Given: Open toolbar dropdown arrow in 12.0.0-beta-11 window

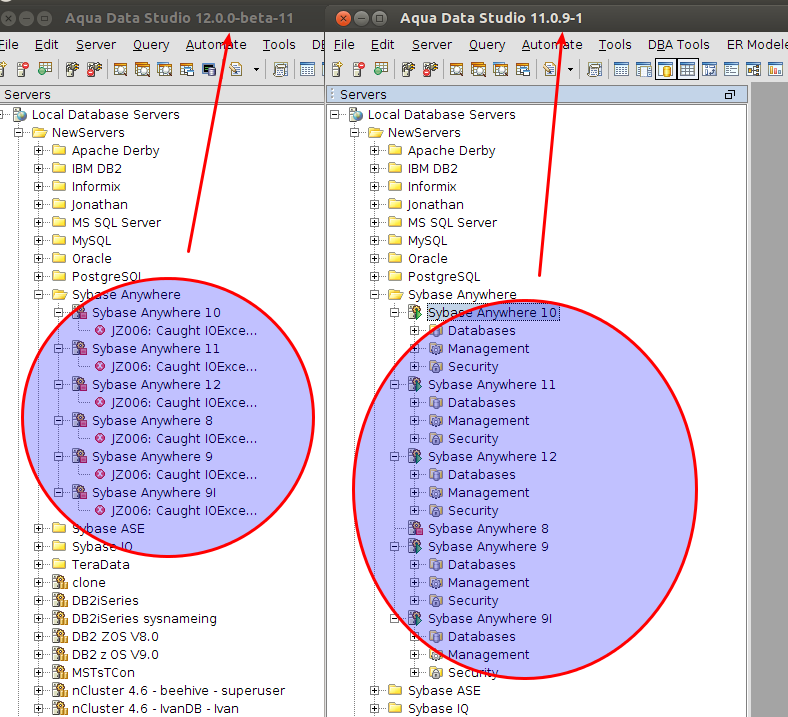Looking at the screenshot, I should pyautogui.click(x=256, y=69).
